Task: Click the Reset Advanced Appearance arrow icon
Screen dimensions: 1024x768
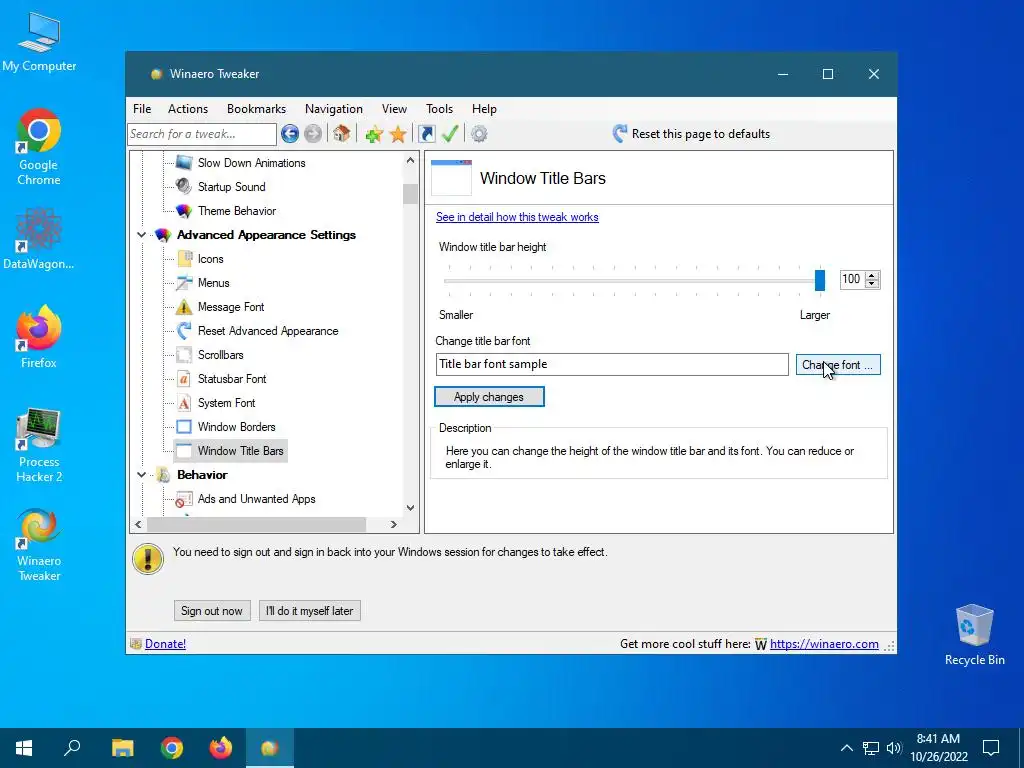Action: (x=184, y=330)
